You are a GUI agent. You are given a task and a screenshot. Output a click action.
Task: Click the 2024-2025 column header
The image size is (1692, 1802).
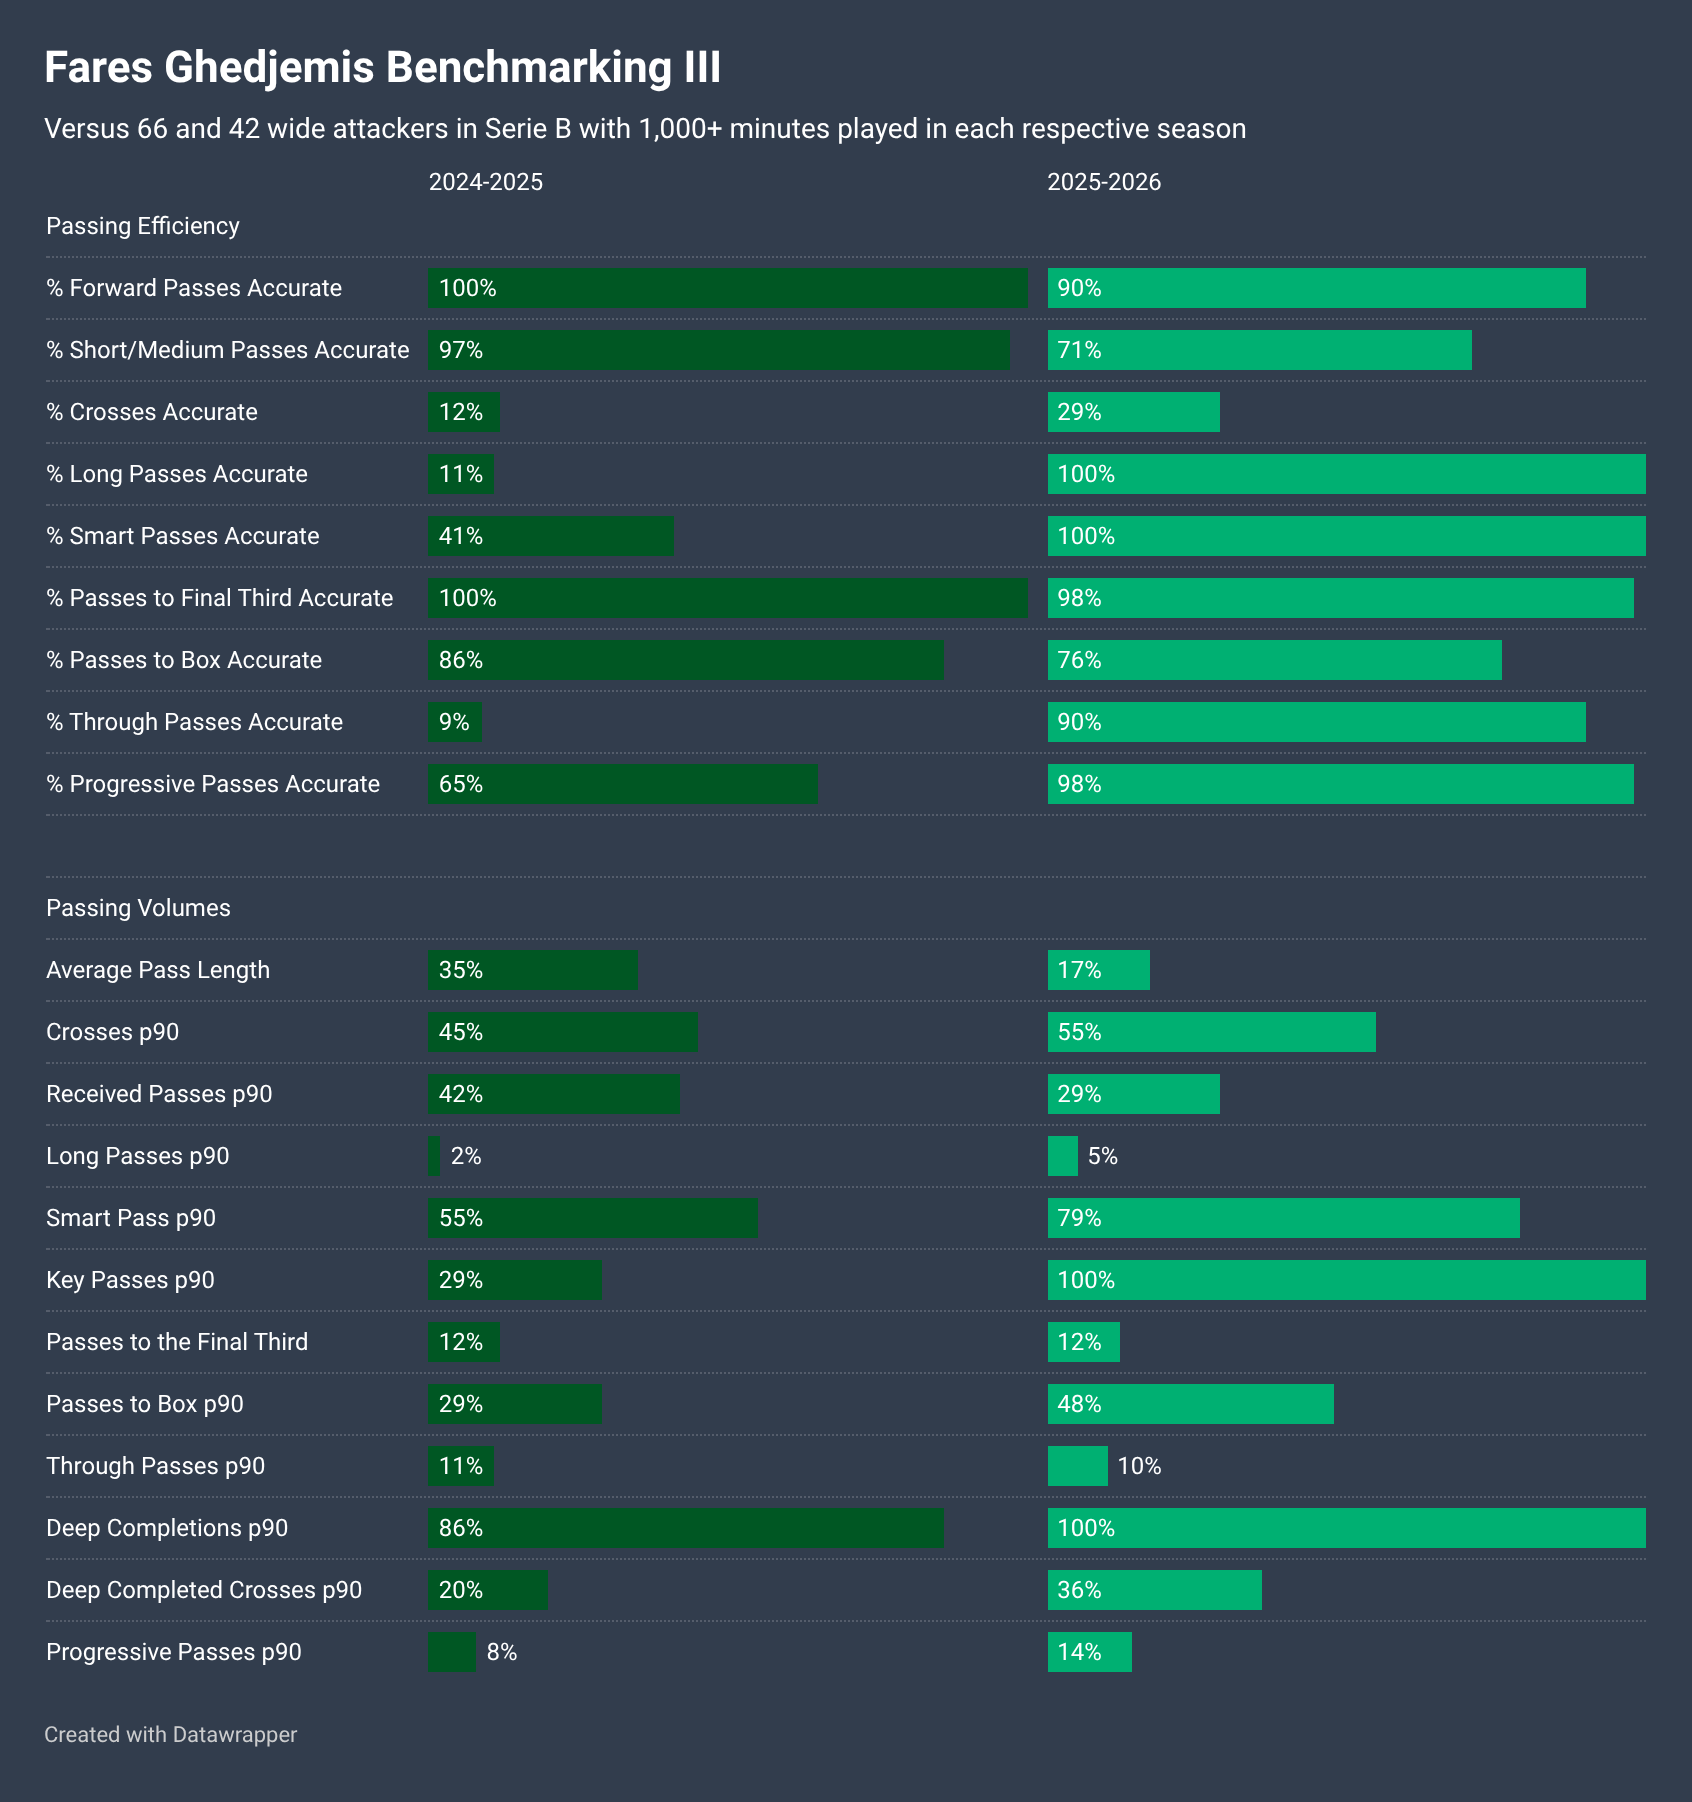click(486, 182)
